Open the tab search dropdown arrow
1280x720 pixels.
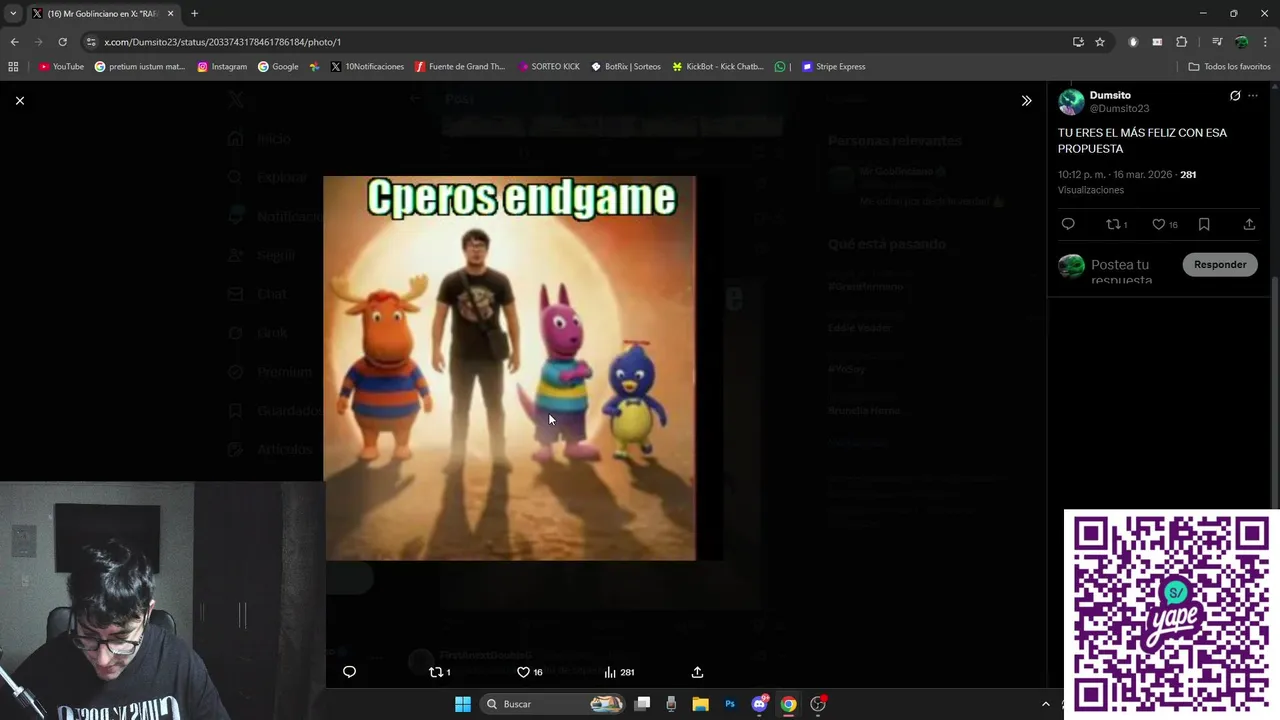click(12, 14)
